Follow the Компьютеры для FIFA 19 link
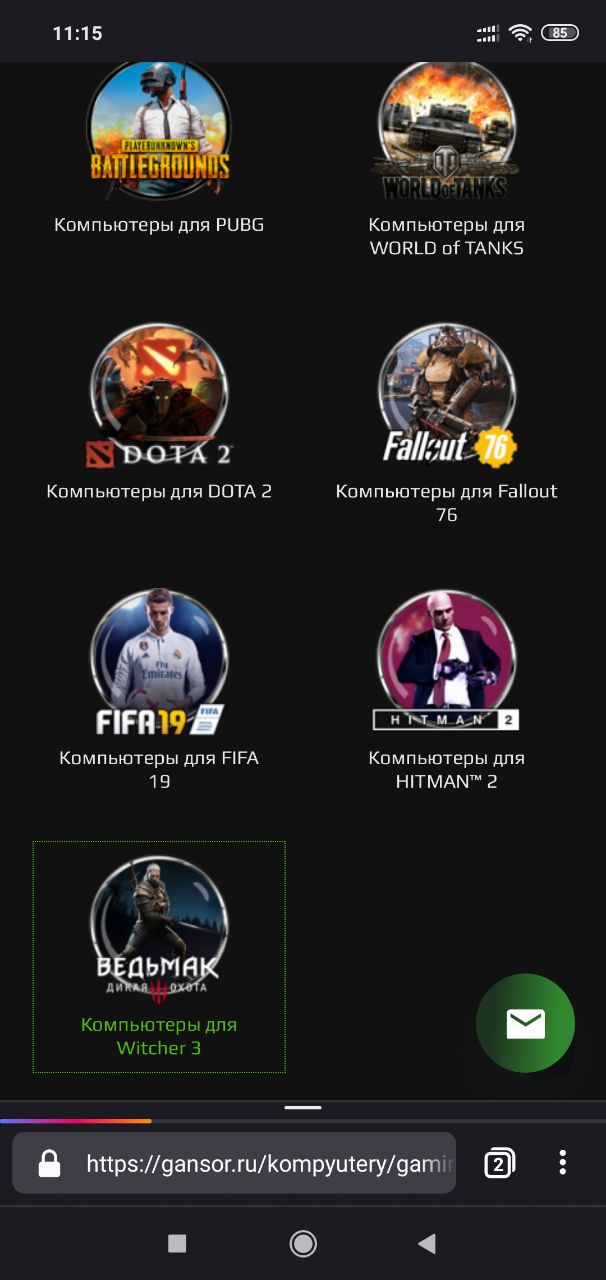The height and width of the screenshot is (1280, 606). [159, 770]
